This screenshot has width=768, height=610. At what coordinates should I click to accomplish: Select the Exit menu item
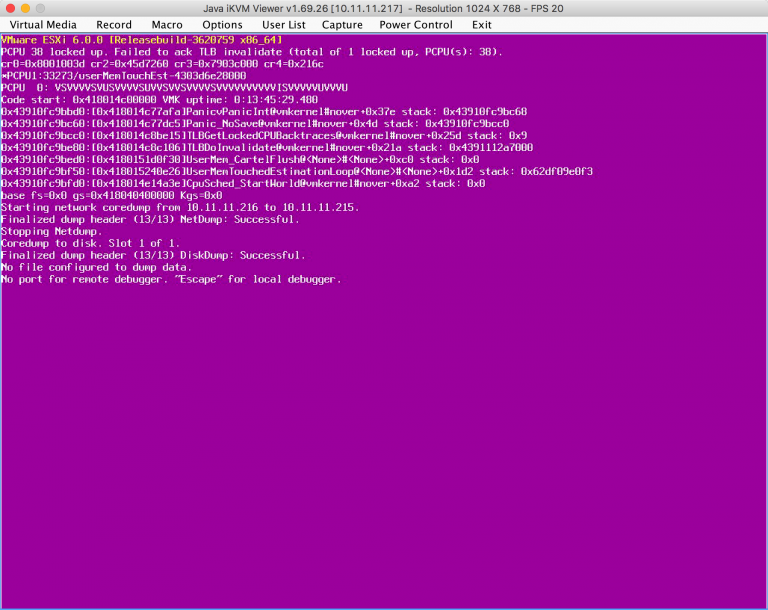point(482,24)
